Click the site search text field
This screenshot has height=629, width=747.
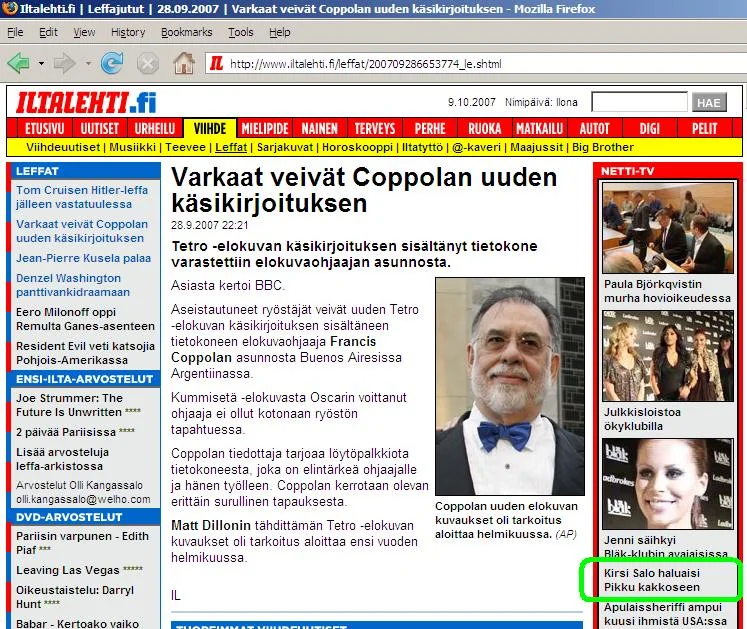[638, 102]
